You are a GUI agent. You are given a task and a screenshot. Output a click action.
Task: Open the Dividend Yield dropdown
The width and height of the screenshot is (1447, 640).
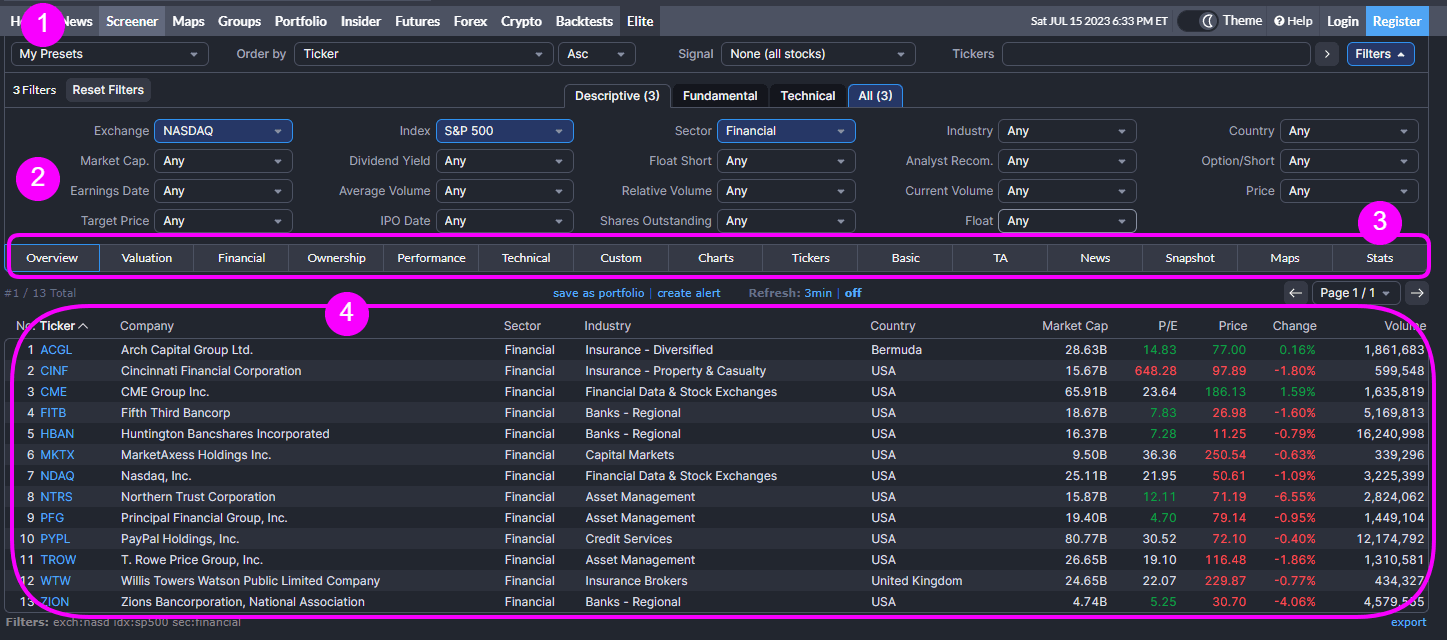click(505, 161)
